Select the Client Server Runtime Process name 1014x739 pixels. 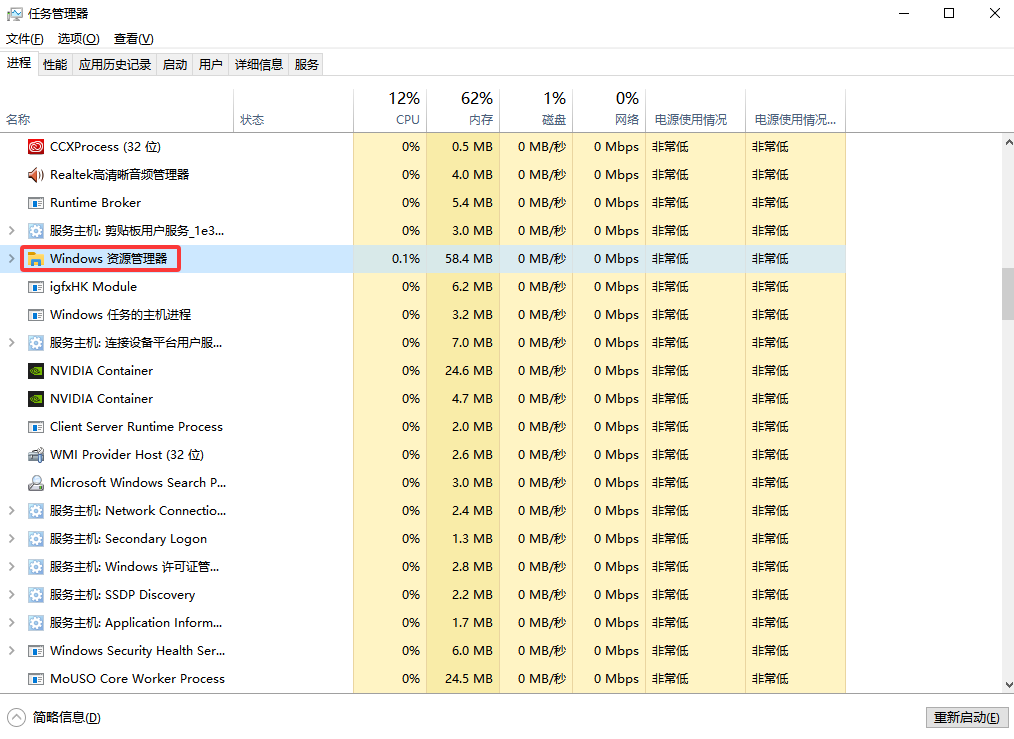tap(136, 427)
